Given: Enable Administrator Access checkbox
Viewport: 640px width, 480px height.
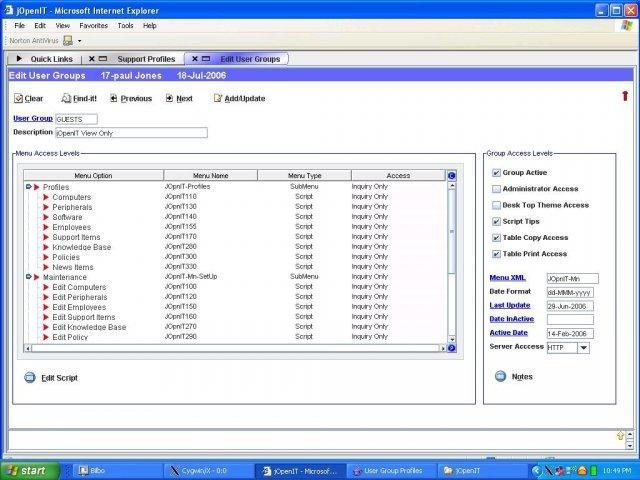Looking at the screenshot, I should point(496,189).
